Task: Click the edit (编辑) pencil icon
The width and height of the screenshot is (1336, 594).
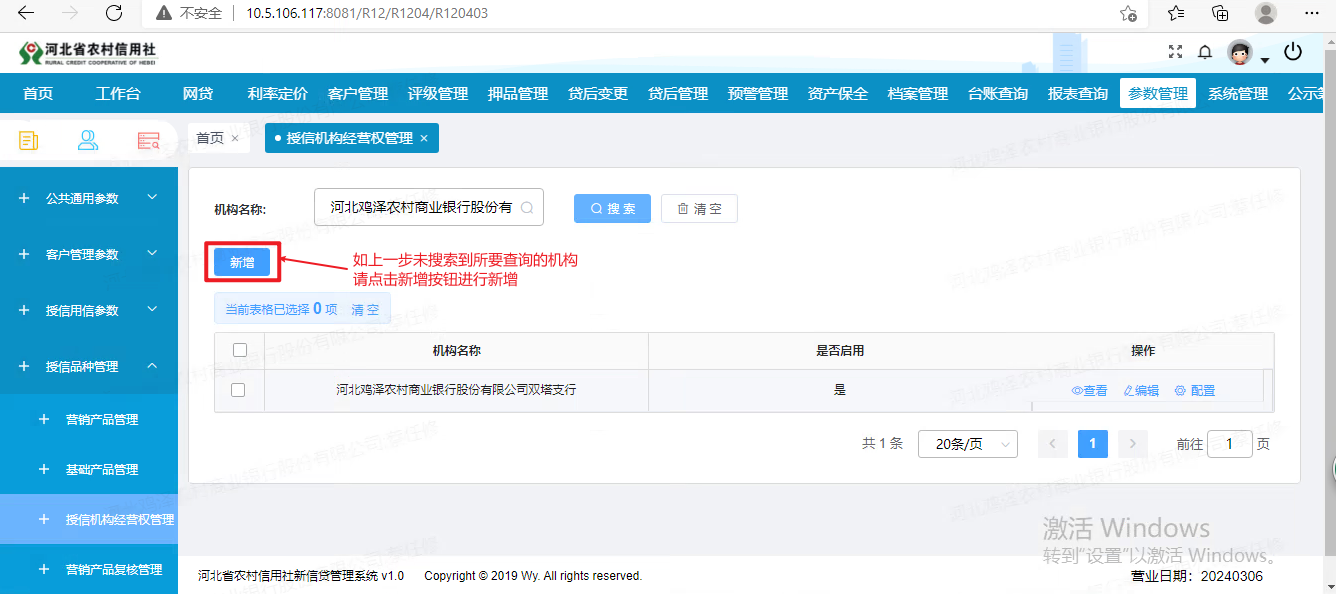Action: tap(1140, 390)
